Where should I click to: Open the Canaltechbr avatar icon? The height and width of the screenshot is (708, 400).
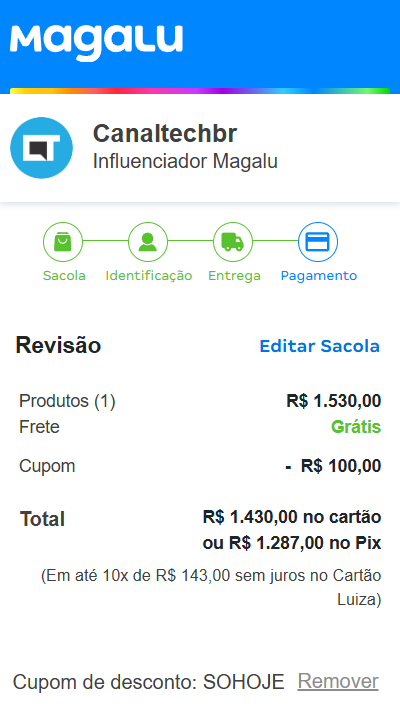point(42,148)
